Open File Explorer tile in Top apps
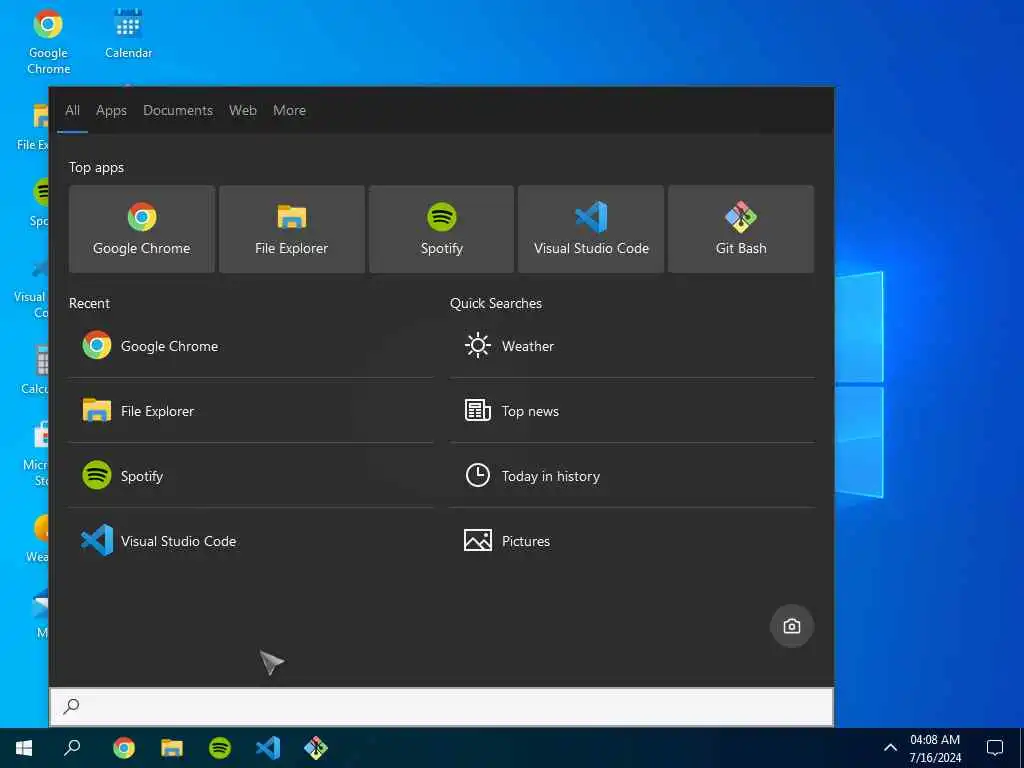The image size is (1024, 768). tap(292, 229)
